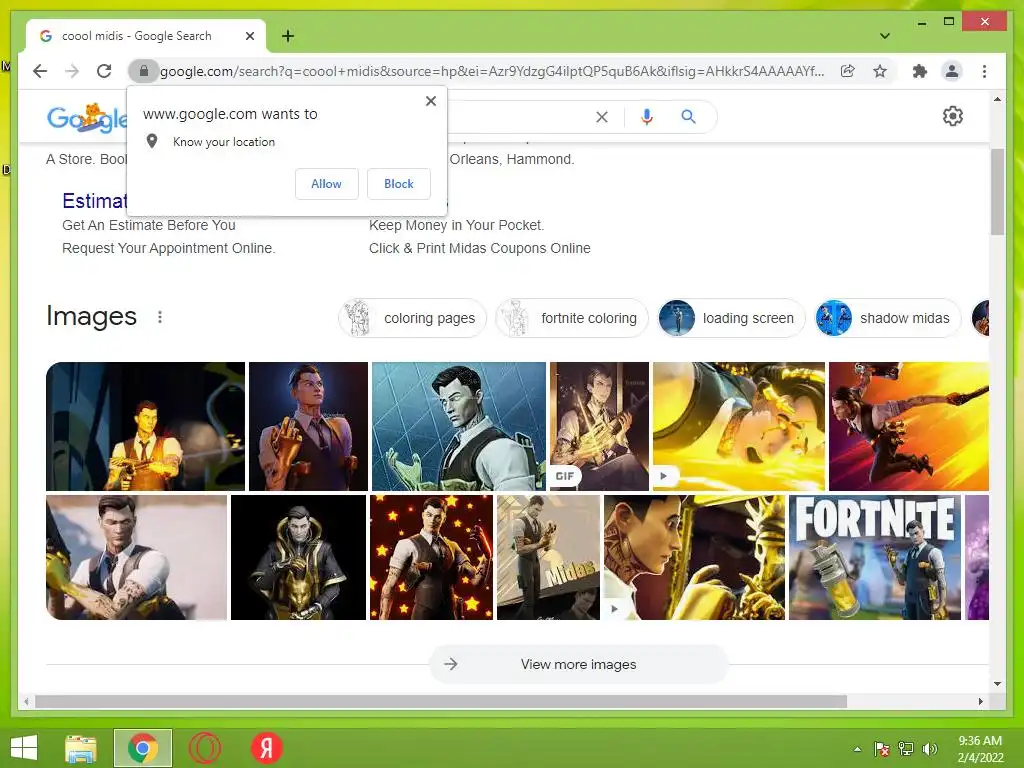Bookmark this page with the star icon

coord(880,71)
